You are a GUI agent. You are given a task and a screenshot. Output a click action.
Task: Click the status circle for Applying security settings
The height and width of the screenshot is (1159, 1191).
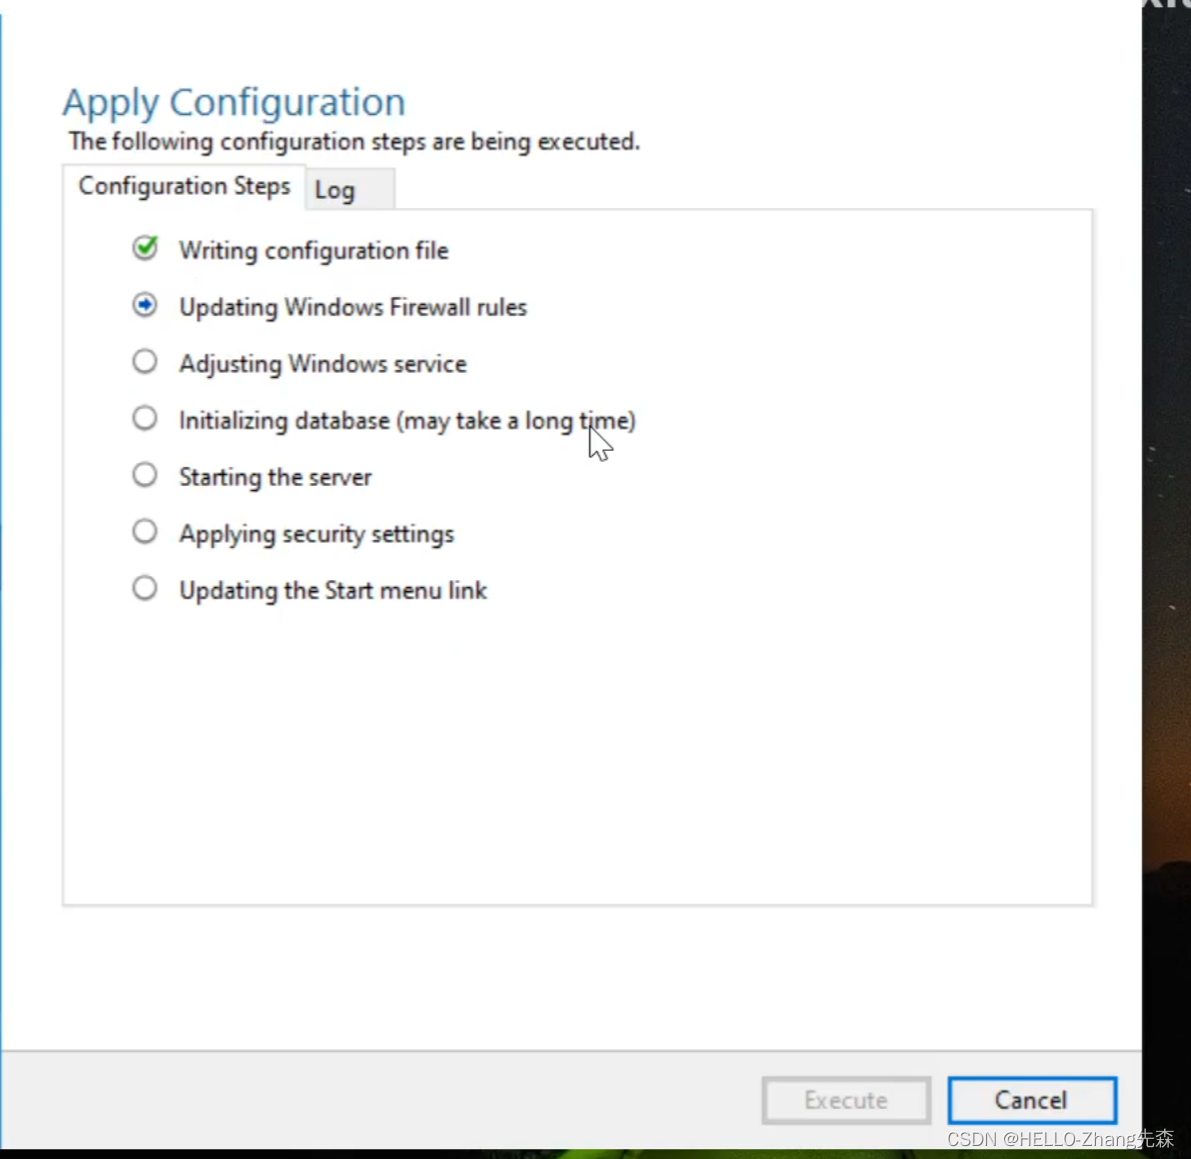coord(145,532)
